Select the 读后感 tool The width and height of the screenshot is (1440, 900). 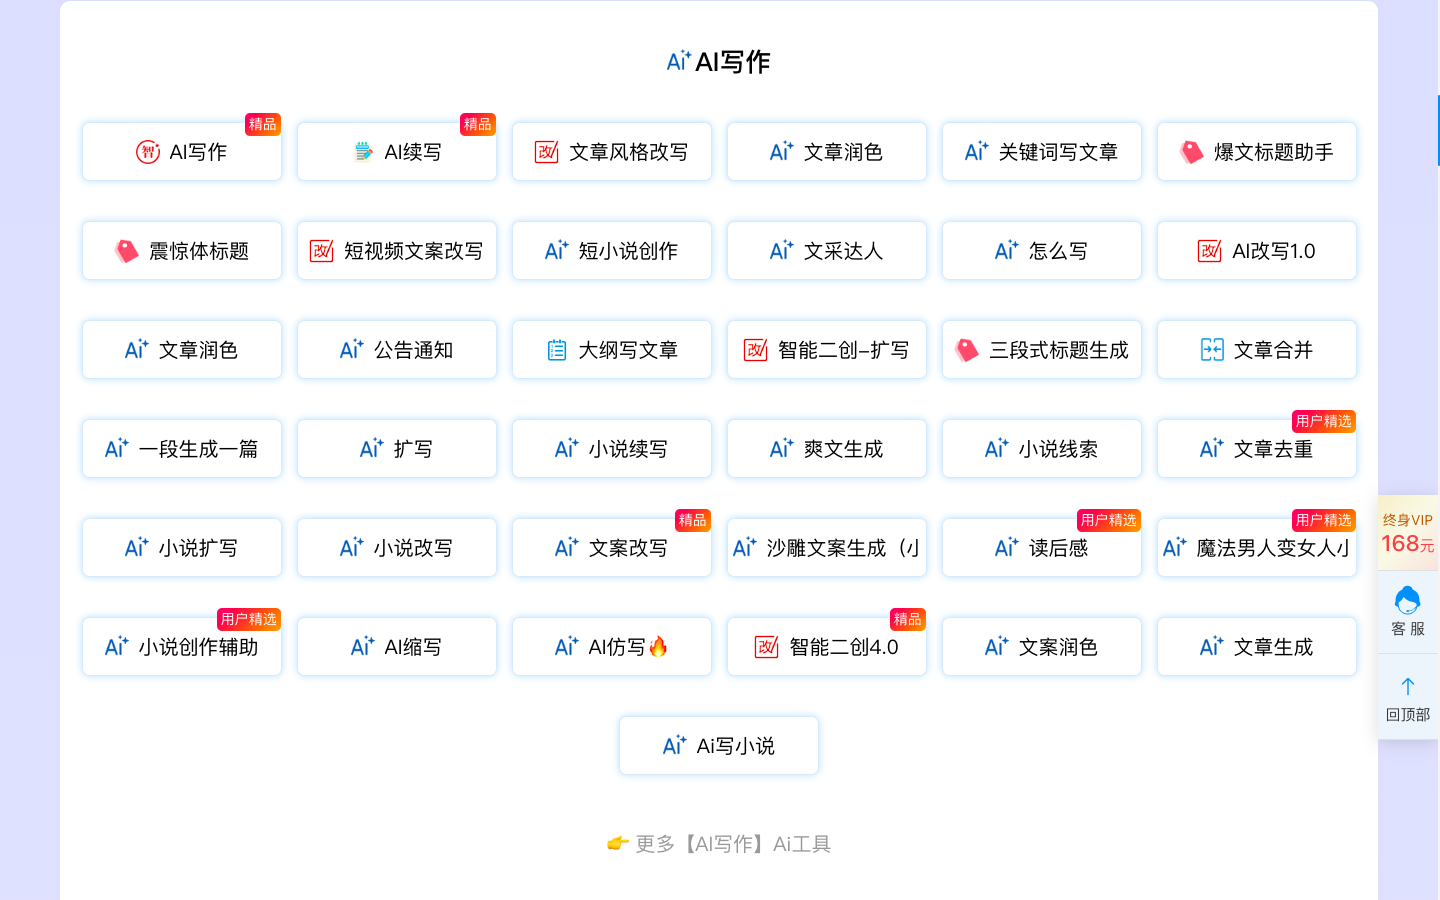click(1041, 548)
